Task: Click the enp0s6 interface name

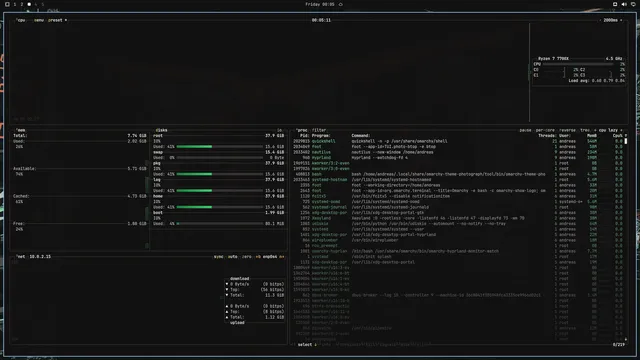Action: click(x=270, y=257)
